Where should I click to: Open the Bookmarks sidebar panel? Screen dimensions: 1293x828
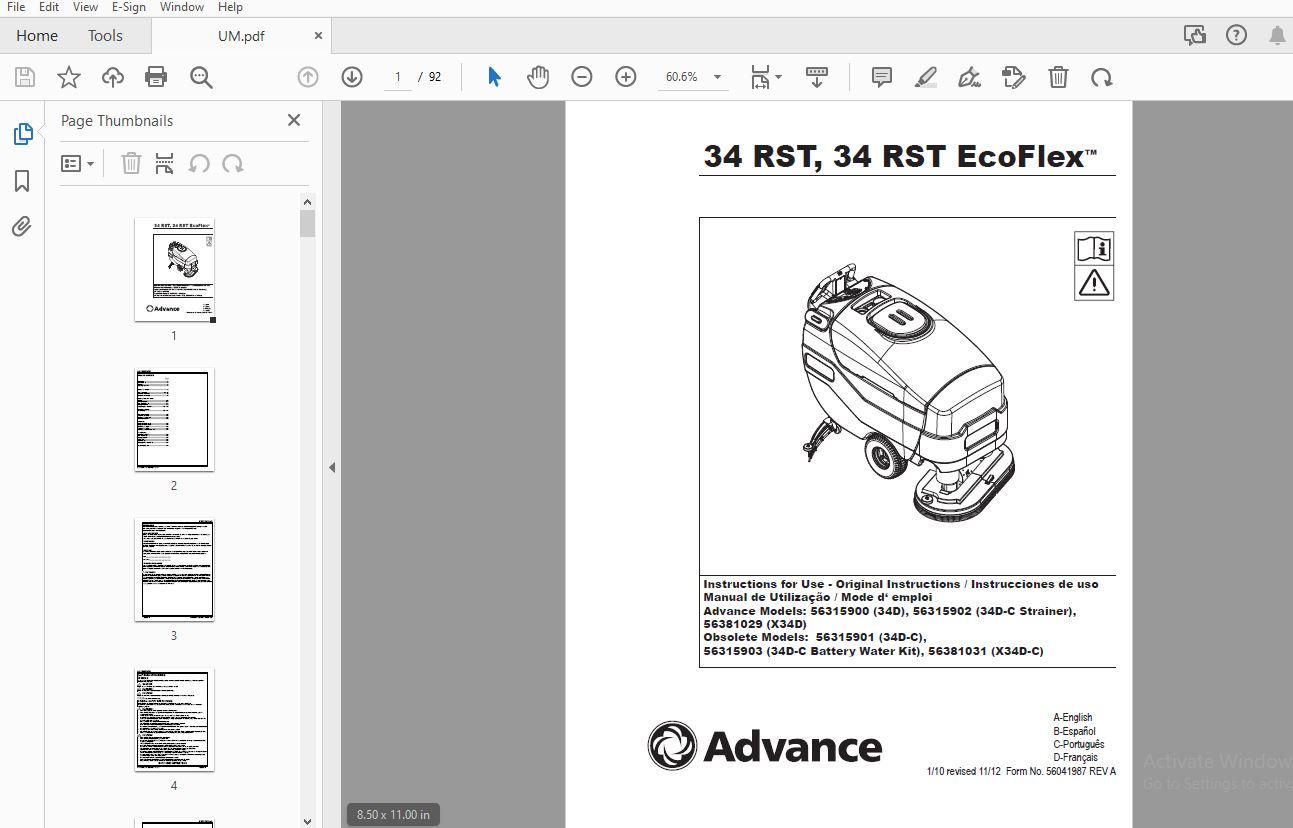point(22,181)
